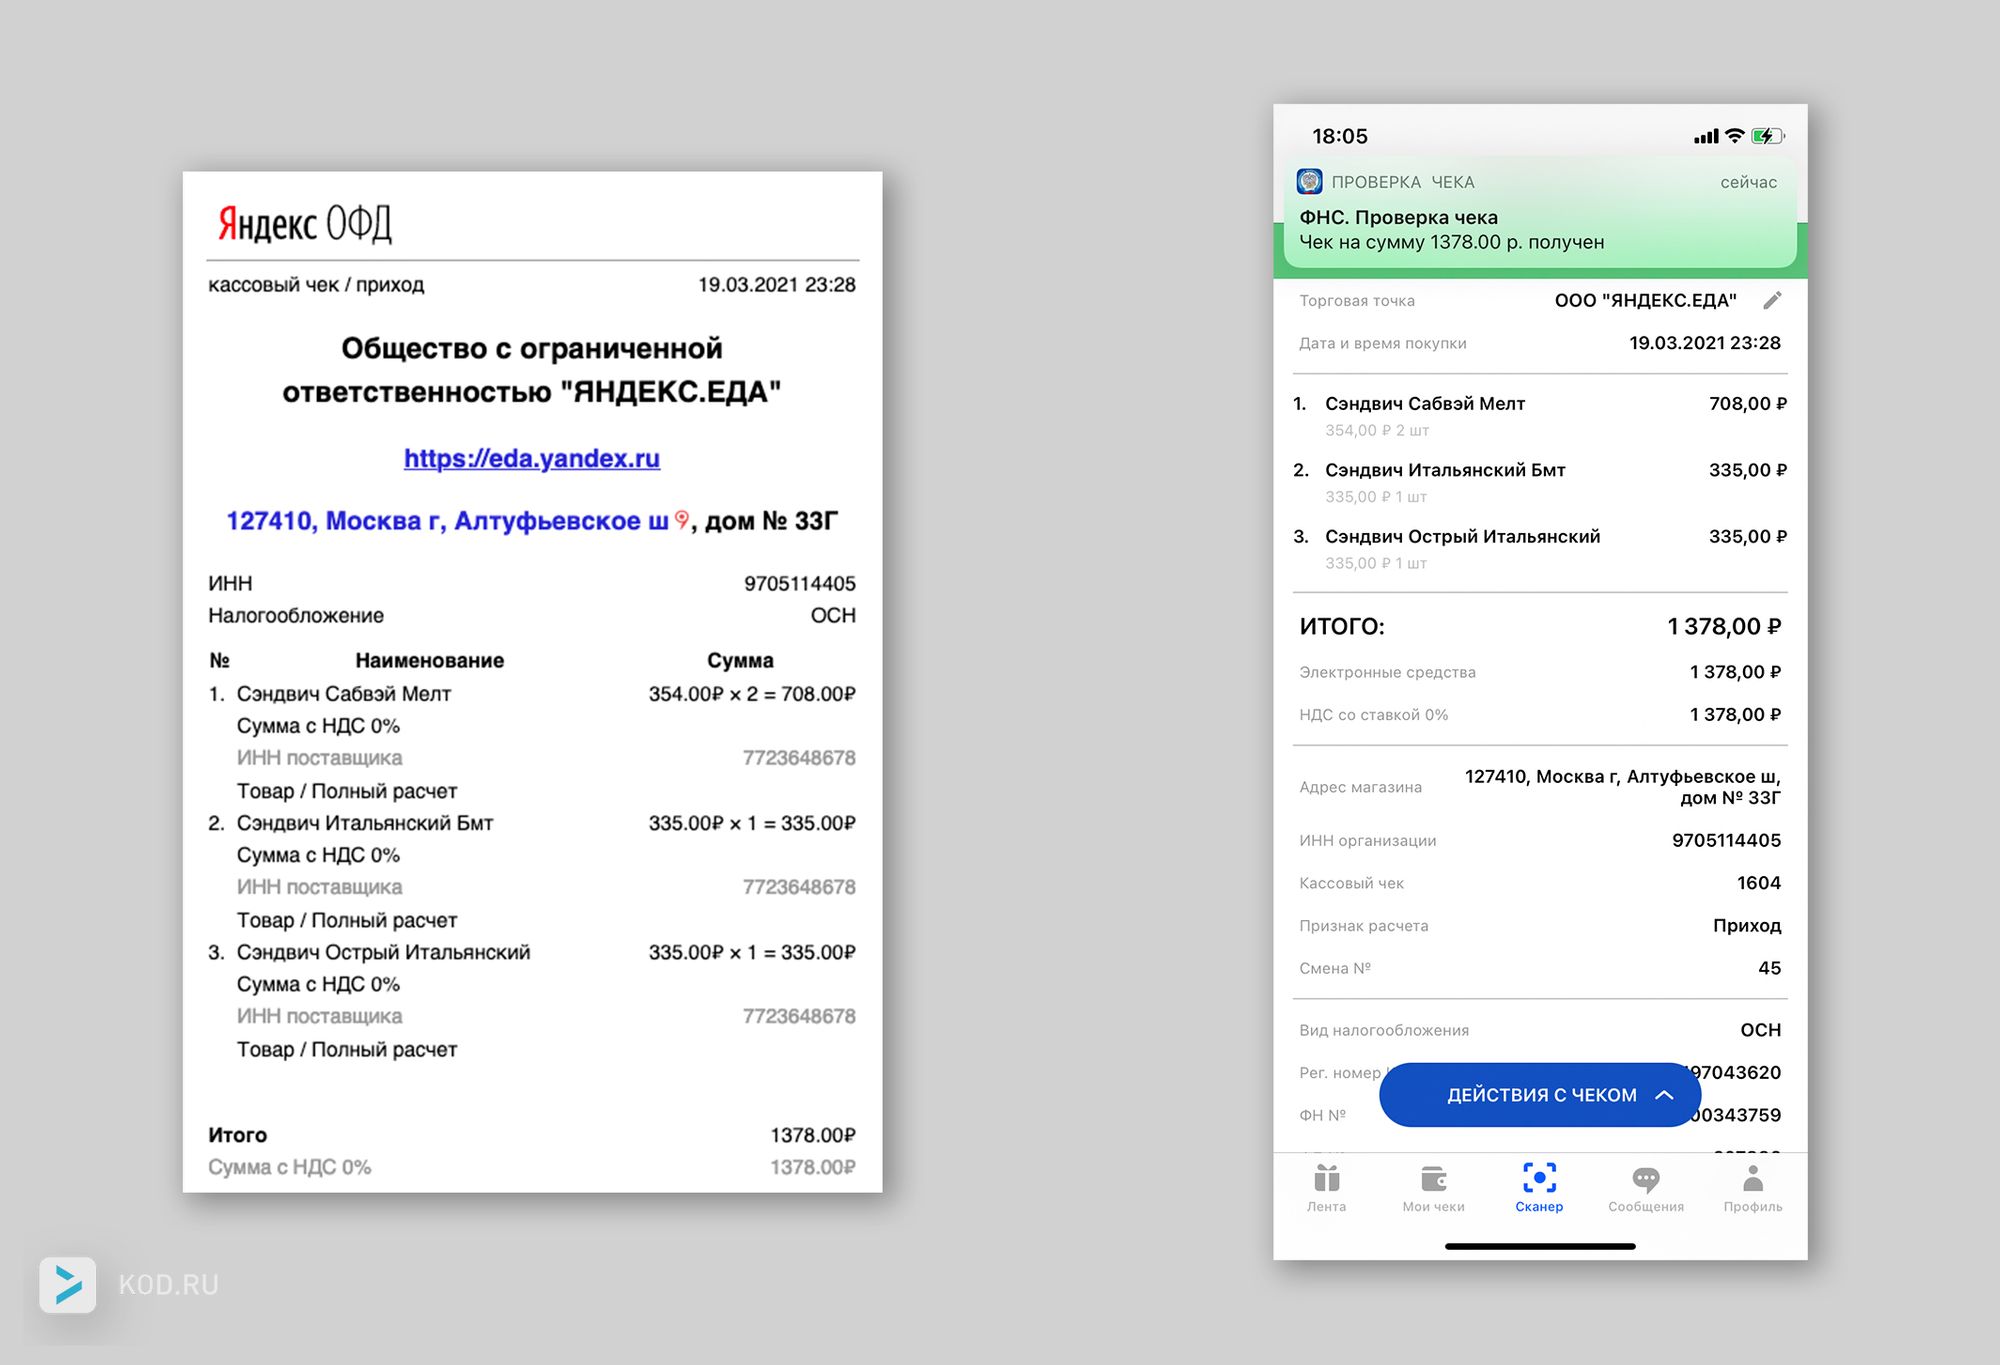
Task: Click the company name Общество с ограниченной ответственностью
Action: (x=532, y=369)
